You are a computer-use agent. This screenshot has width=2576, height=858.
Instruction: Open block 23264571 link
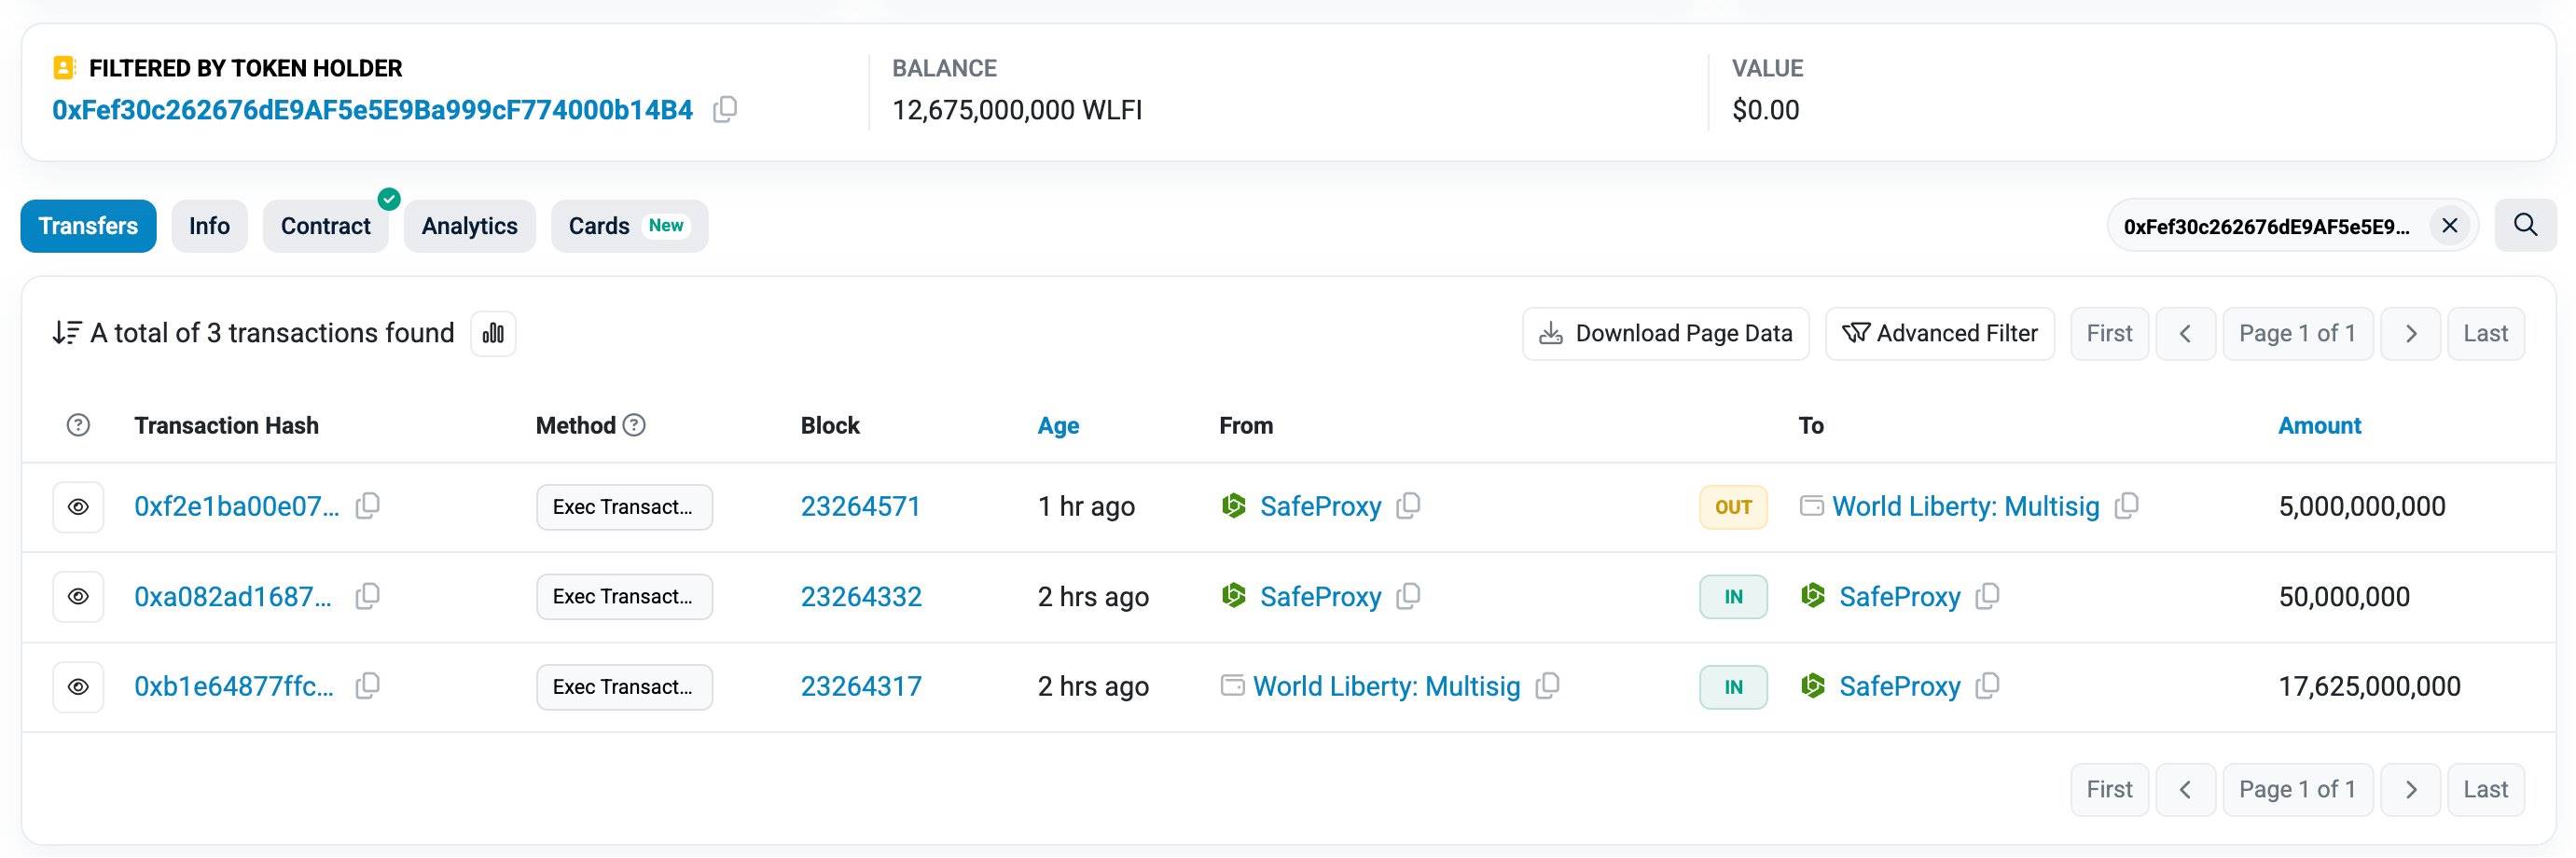(x=860, y=506)
